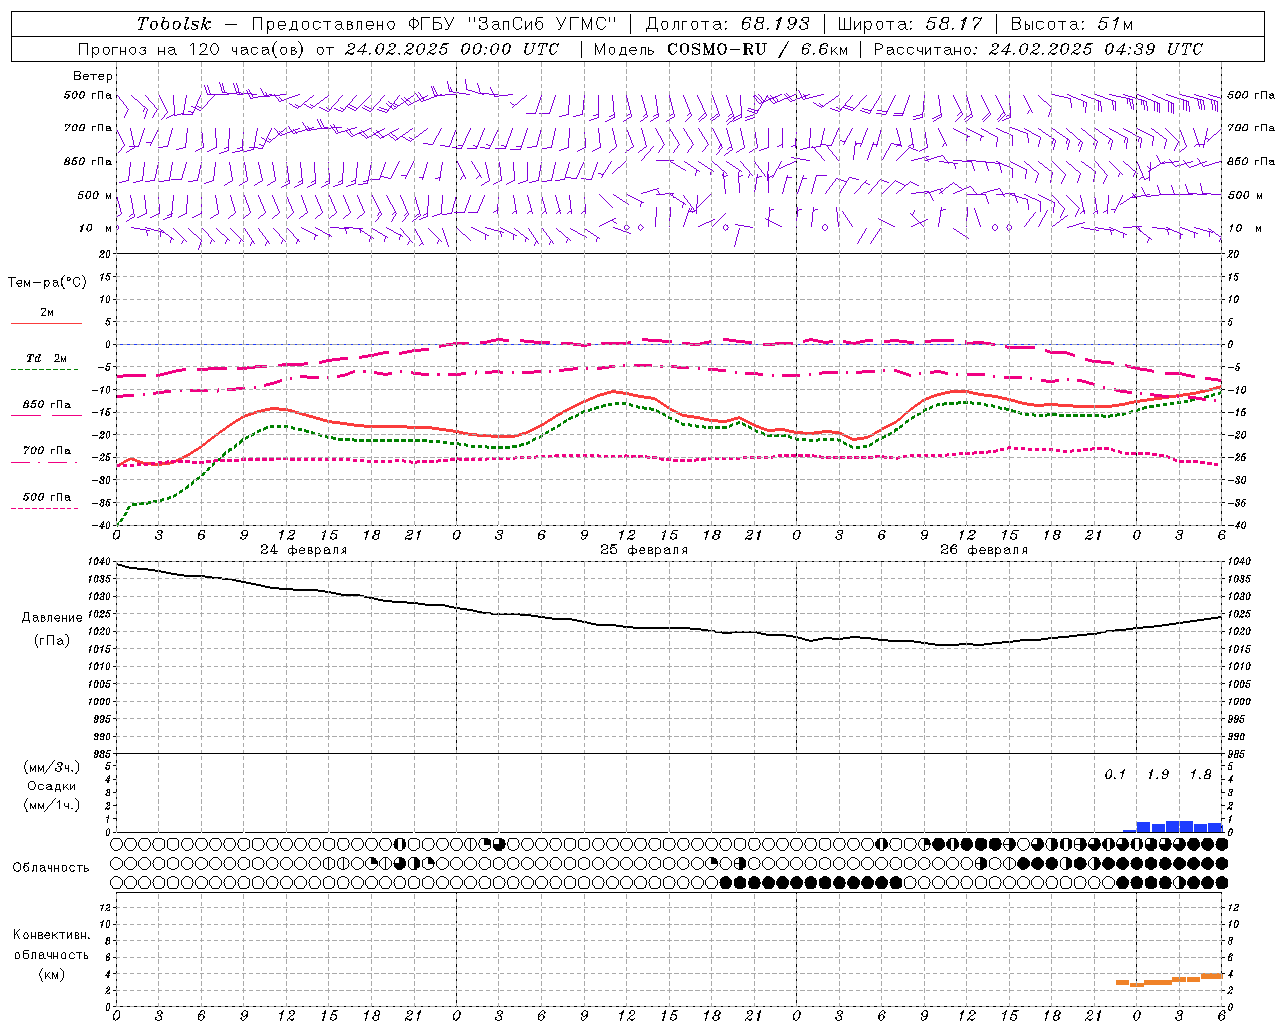Click the red "2м" temperature legend line
The image size is (1280, 1024).
coord(46,323)
